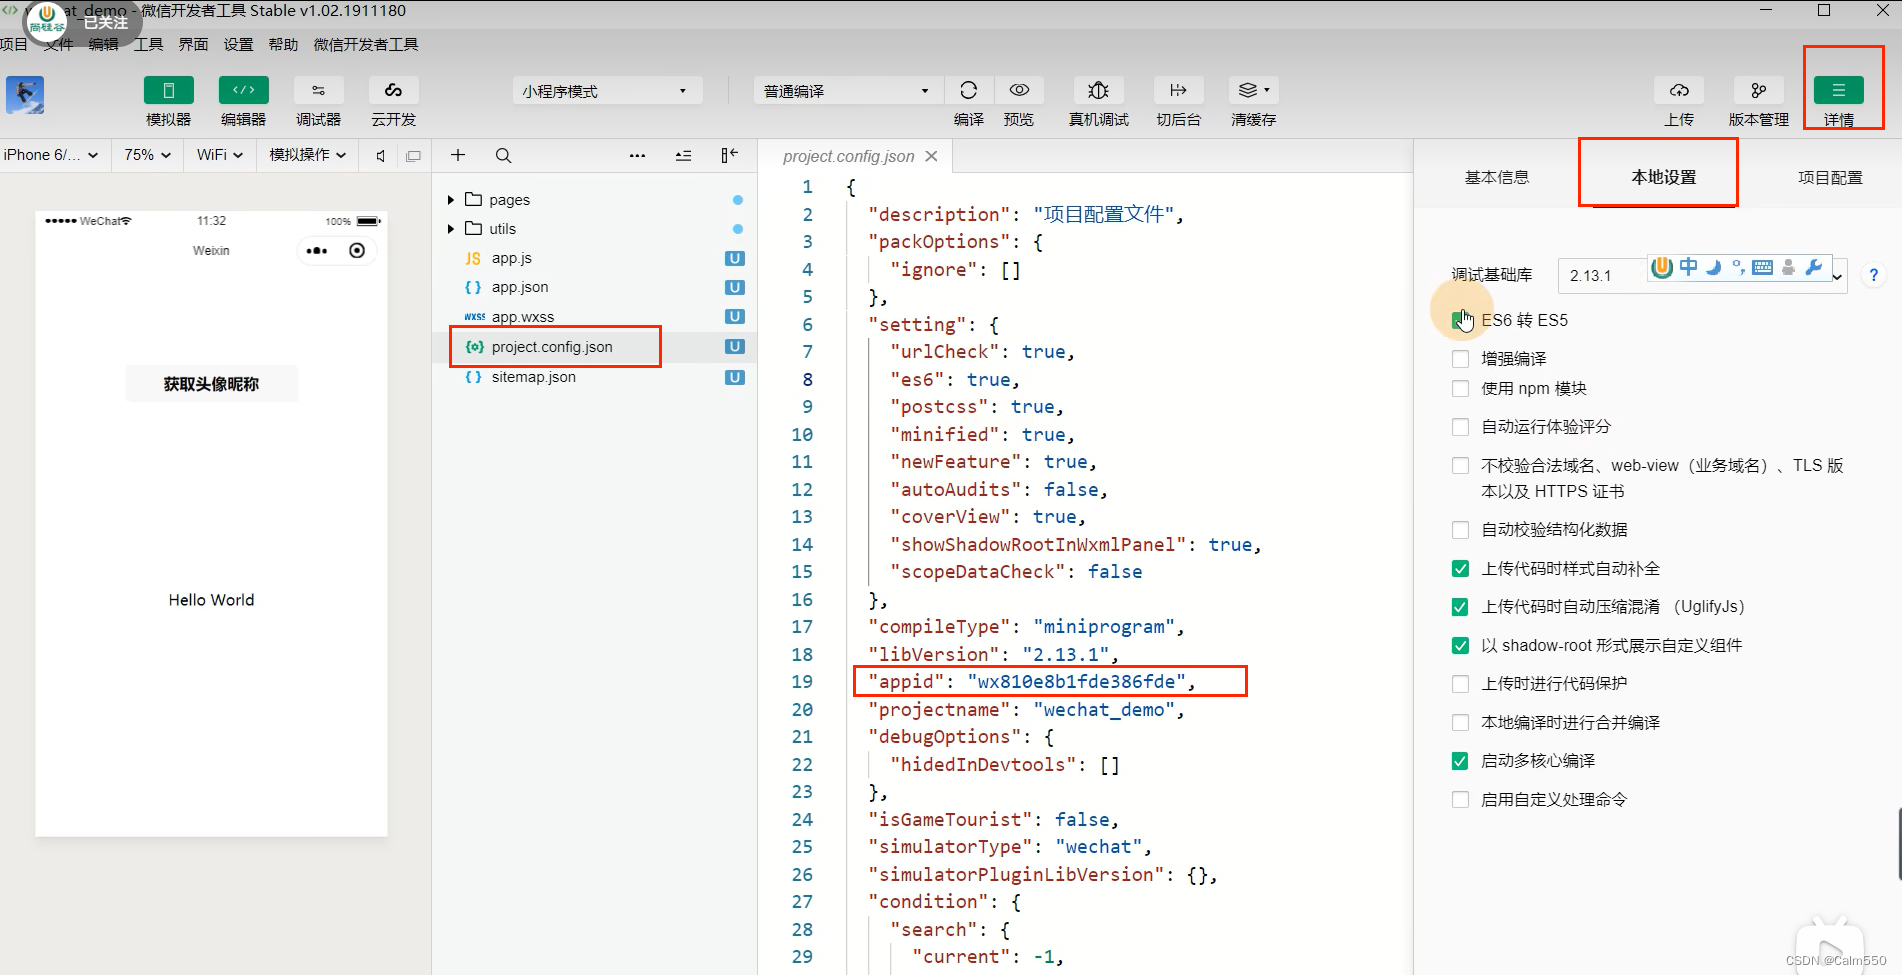
Task: Toggle the debugger (调试器) panel button
Action: tap(318, 90)
